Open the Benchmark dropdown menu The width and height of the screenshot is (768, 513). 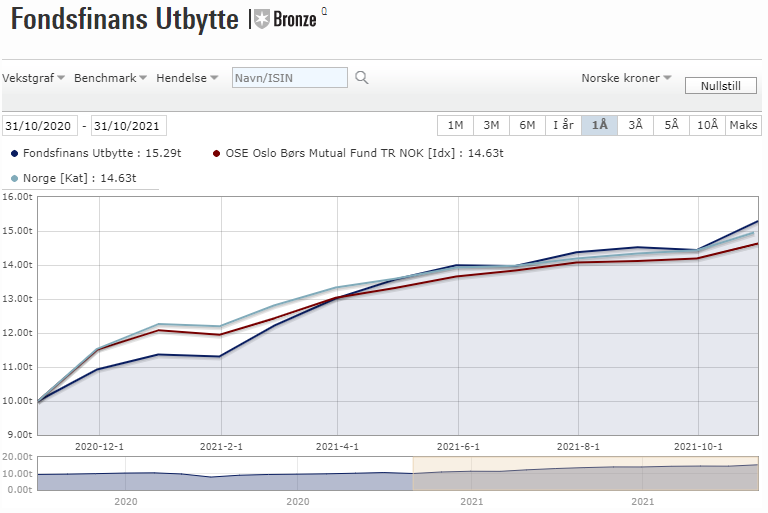(110, 78)
